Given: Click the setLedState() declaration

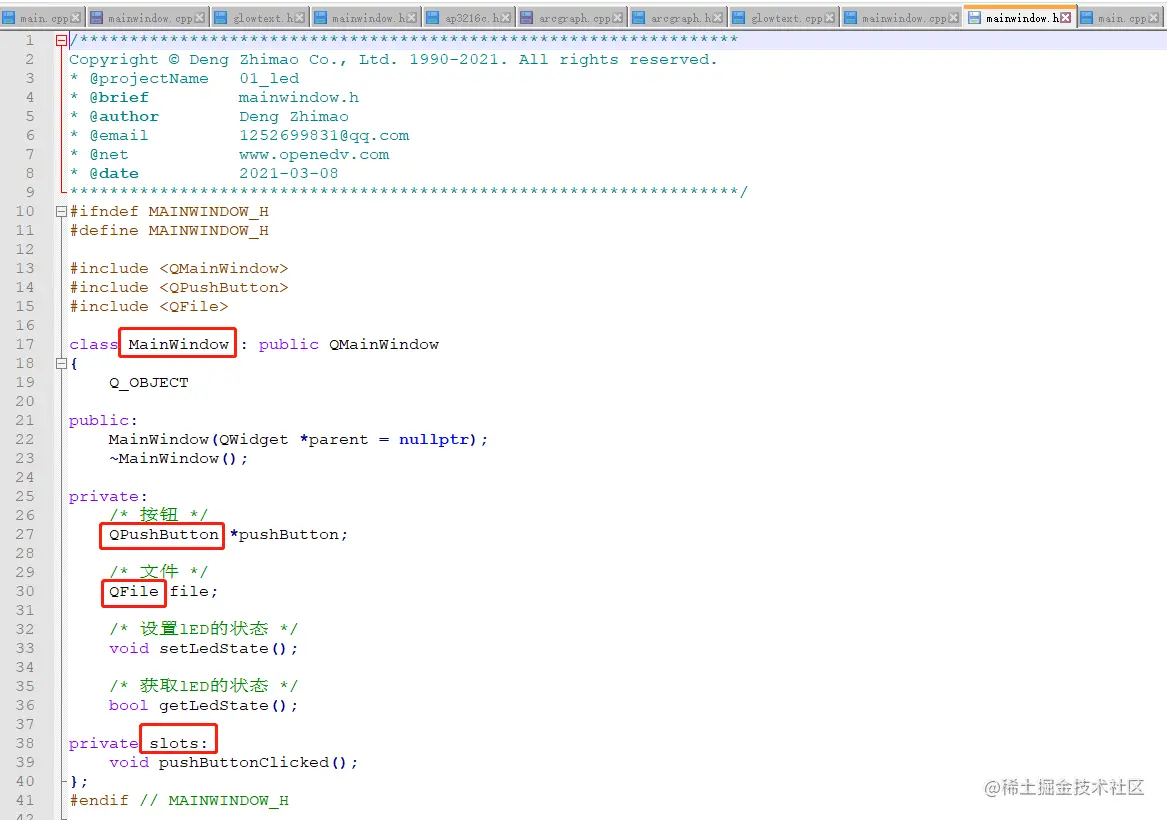Looking at the screenshot, I should click(203, 648).
